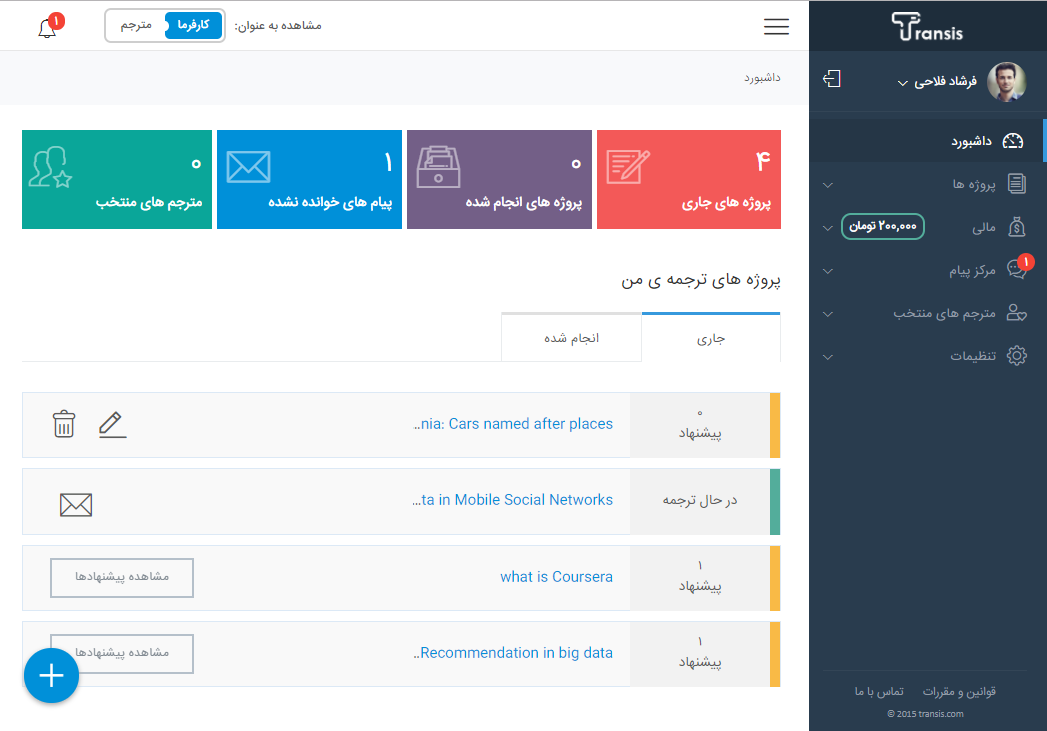
Task: Click the blue پیام های خوانده نشده card label
Action: [330, 202]
